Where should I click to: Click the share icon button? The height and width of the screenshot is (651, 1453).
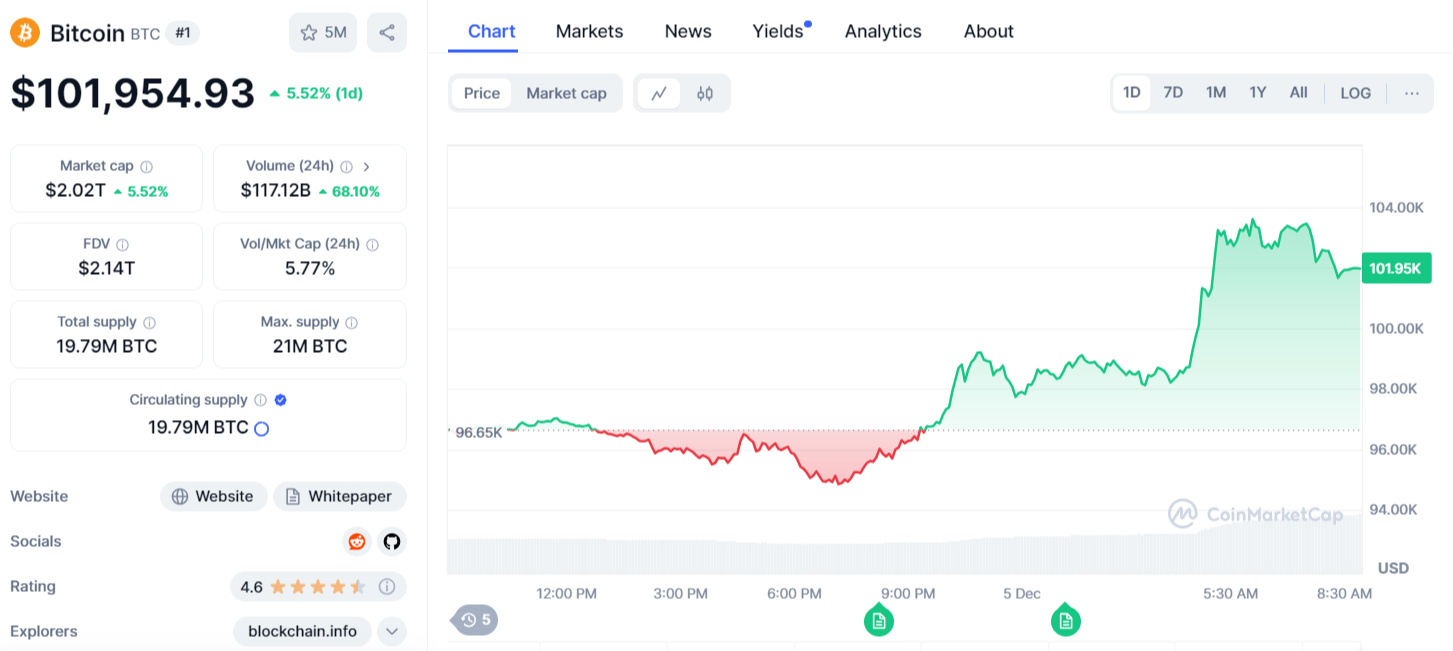(386, 33)
